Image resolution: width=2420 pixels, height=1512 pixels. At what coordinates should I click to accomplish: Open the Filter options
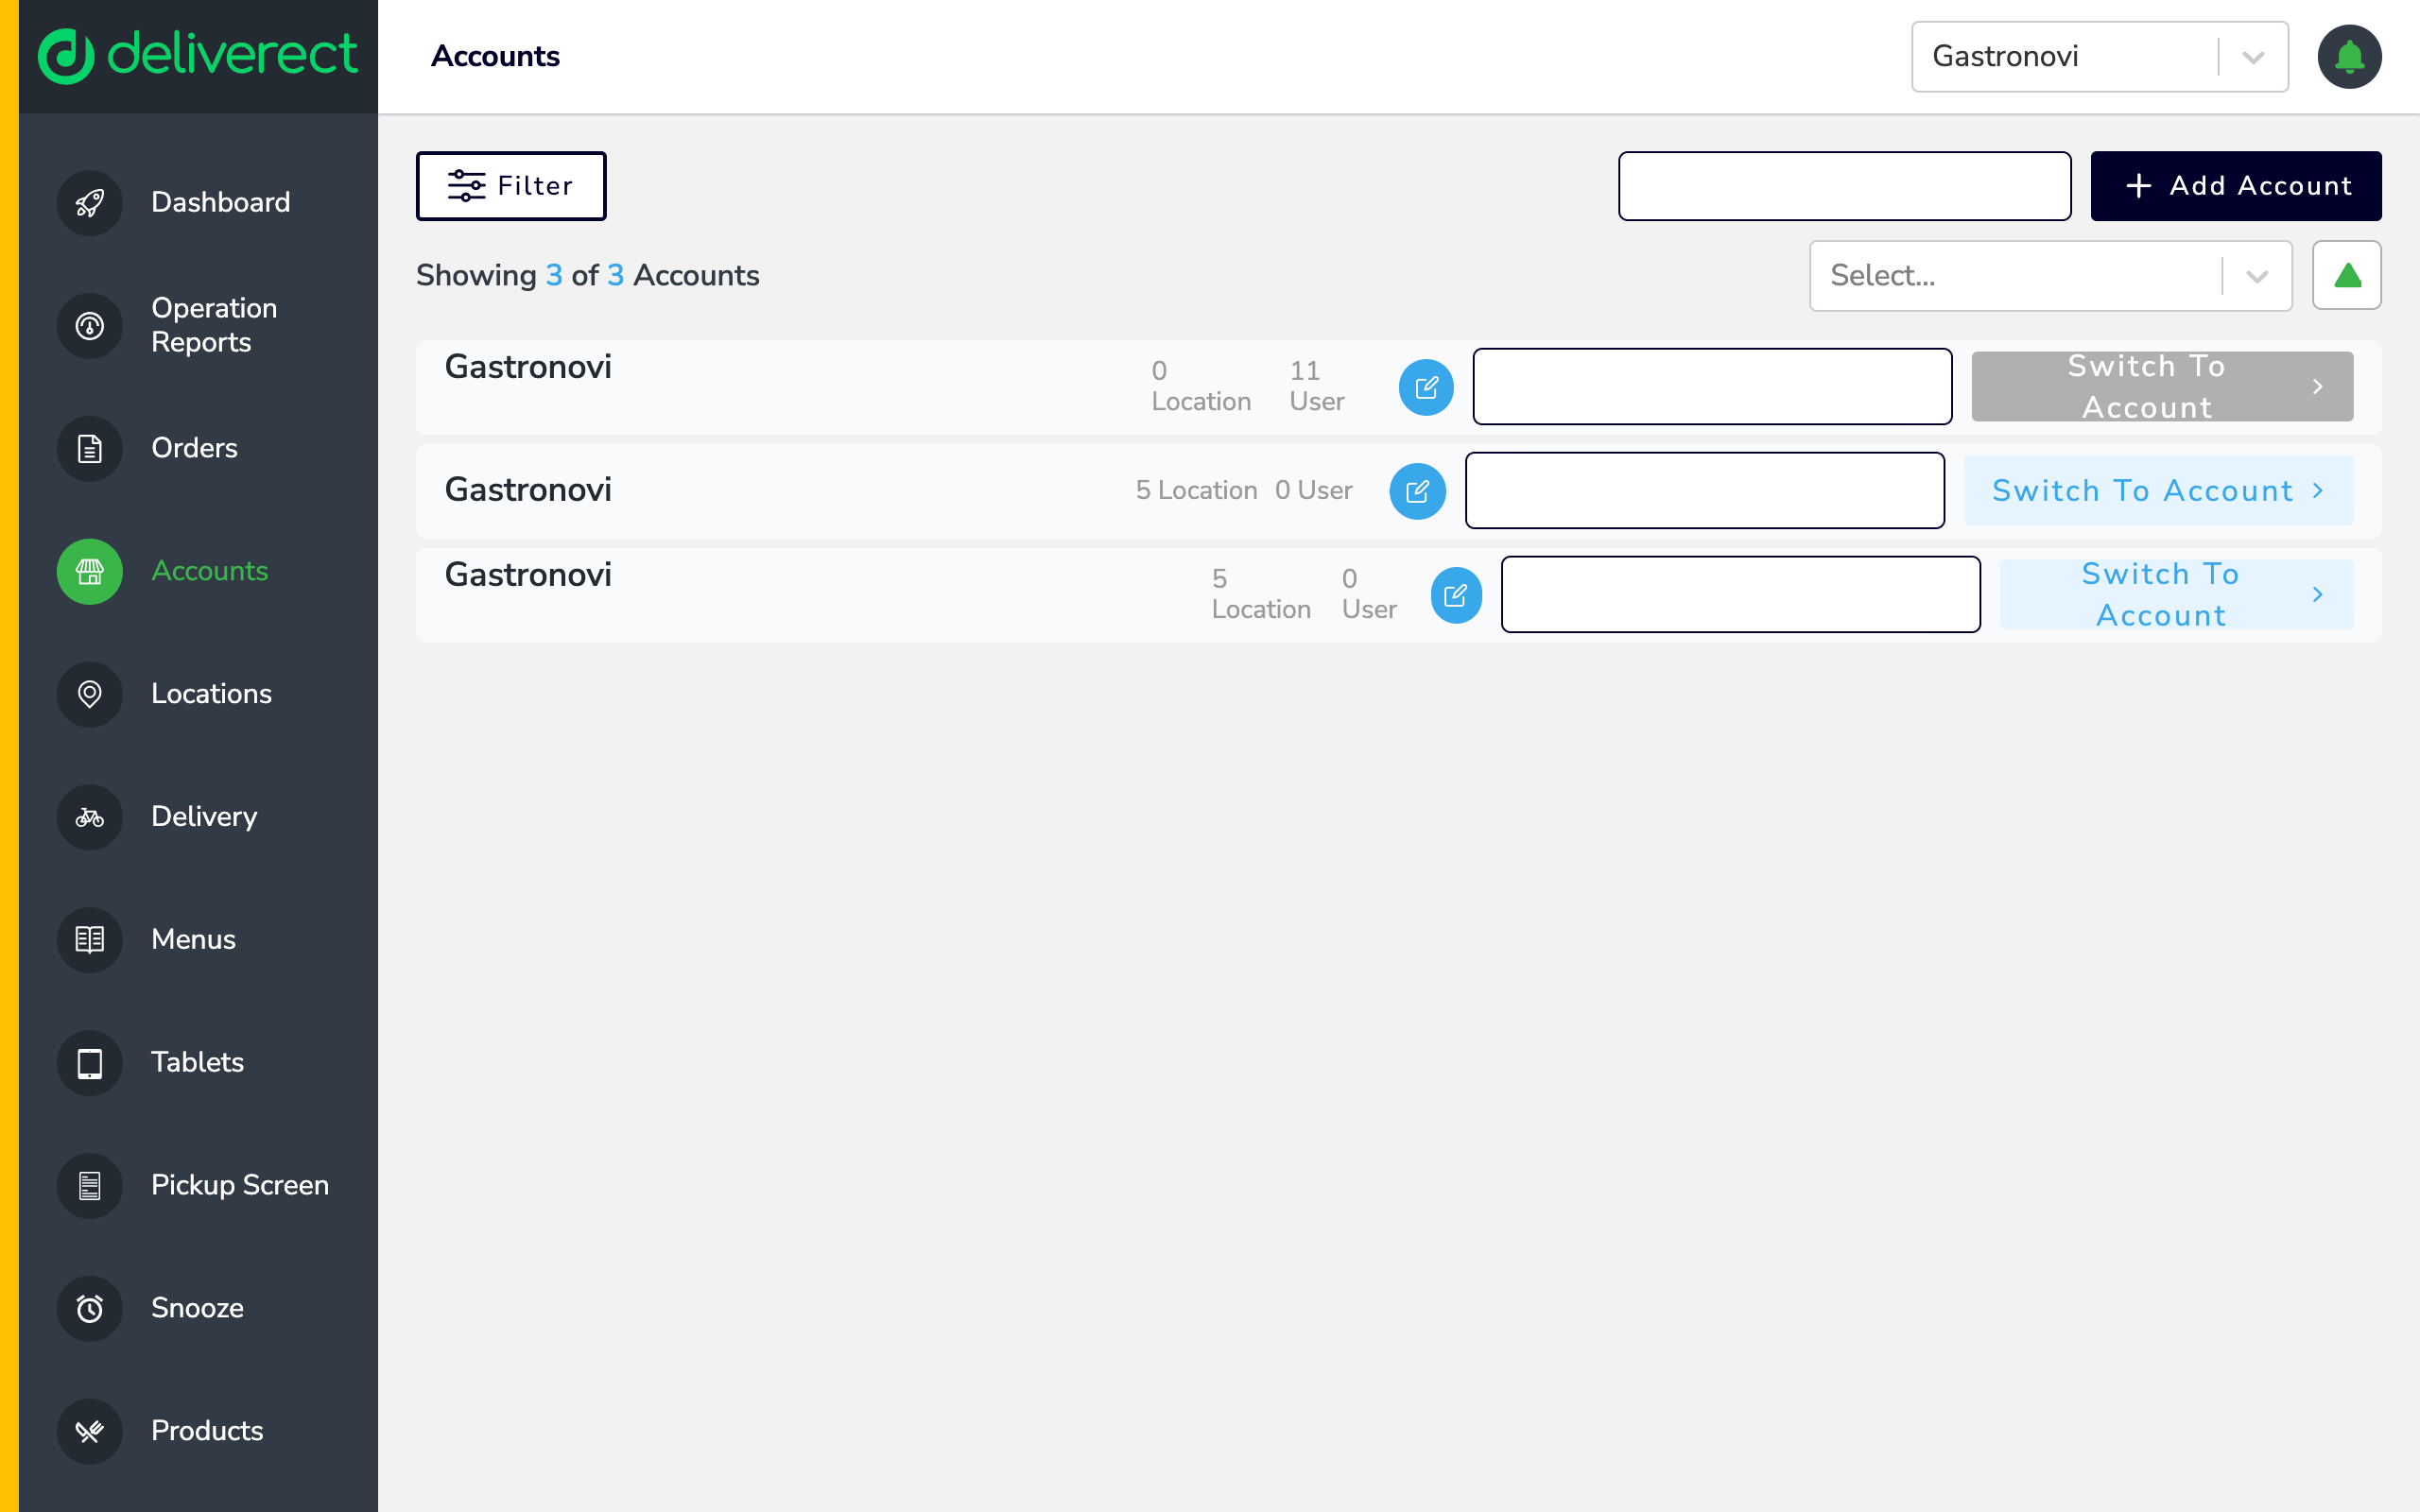(x=511, y=186)
